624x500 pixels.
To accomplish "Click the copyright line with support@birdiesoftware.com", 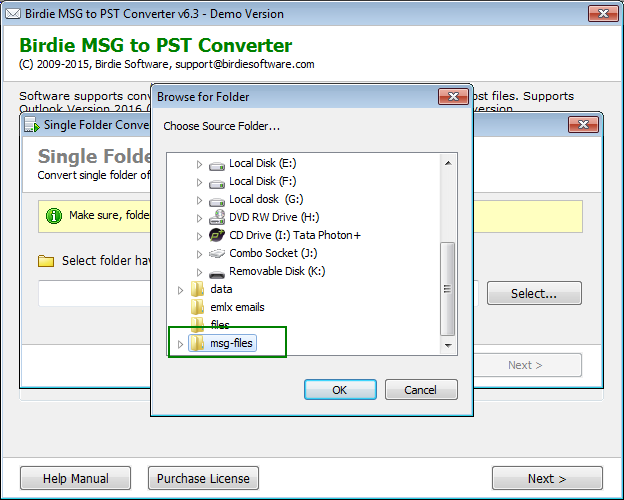I will click(x=167, y=64).
